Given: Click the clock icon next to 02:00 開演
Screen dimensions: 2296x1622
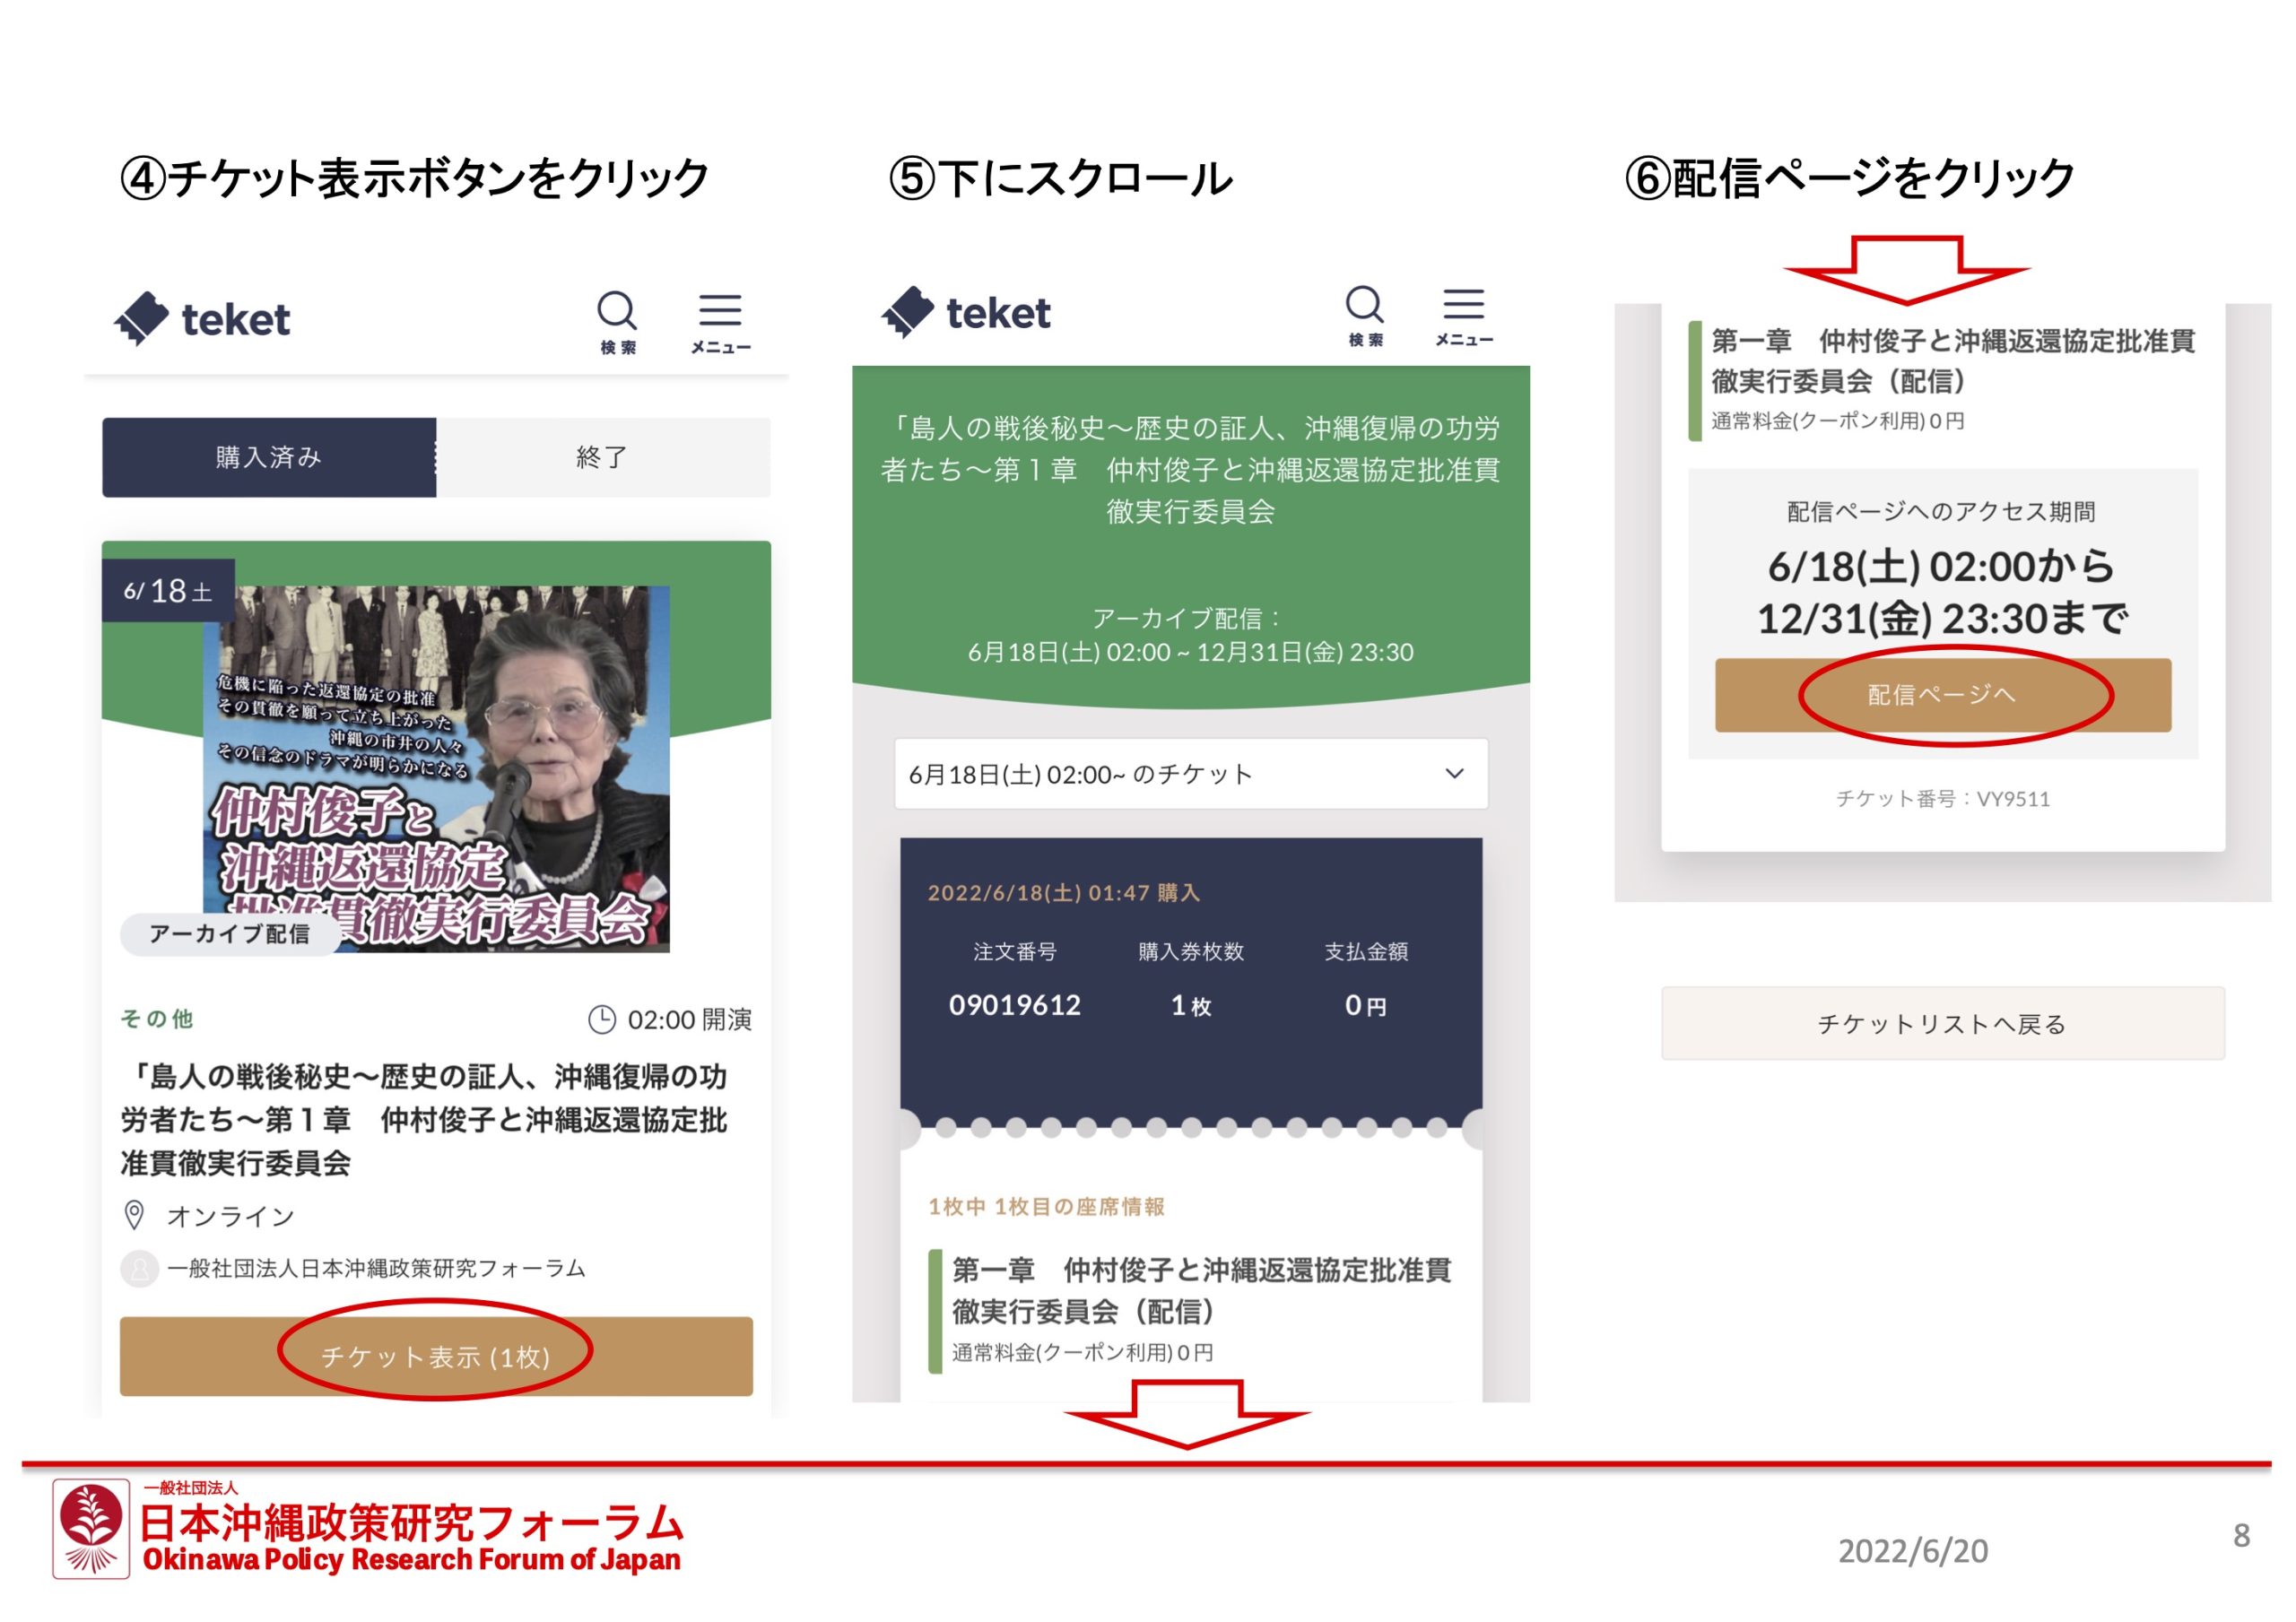Looking at the screenshot, I should point(602,1019).
